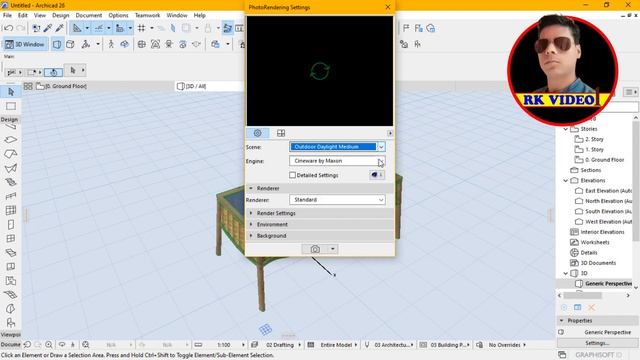Click the Cineware info icon beside Detailed Settings

tap(377, 175)
